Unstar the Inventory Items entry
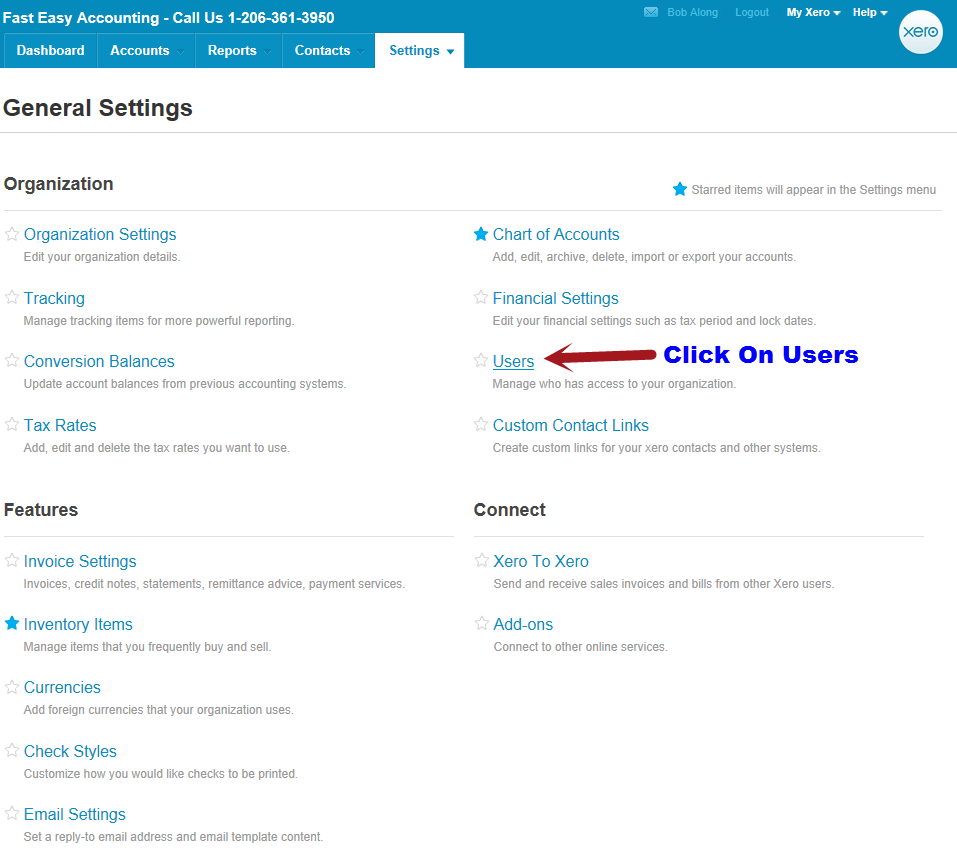This screenshot has width=957, height=861. (12, 624)
